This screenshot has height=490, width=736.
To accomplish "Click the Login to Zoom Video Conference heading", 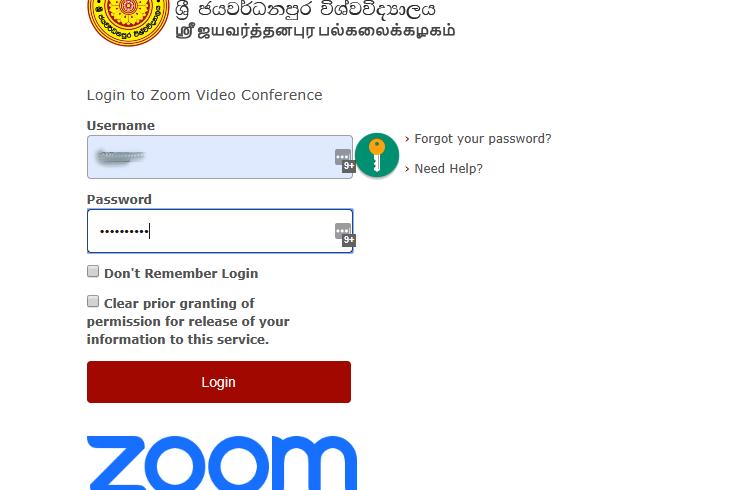I will point(205,95).
